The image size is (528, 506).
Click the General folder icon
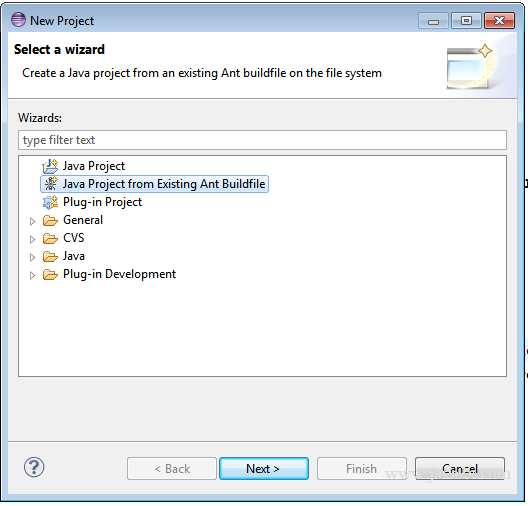click(50, 220)
